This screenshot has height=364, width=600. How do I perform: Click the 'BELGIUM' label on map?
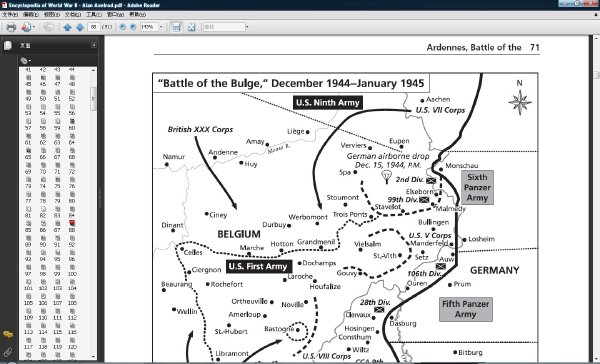[239, 234]
